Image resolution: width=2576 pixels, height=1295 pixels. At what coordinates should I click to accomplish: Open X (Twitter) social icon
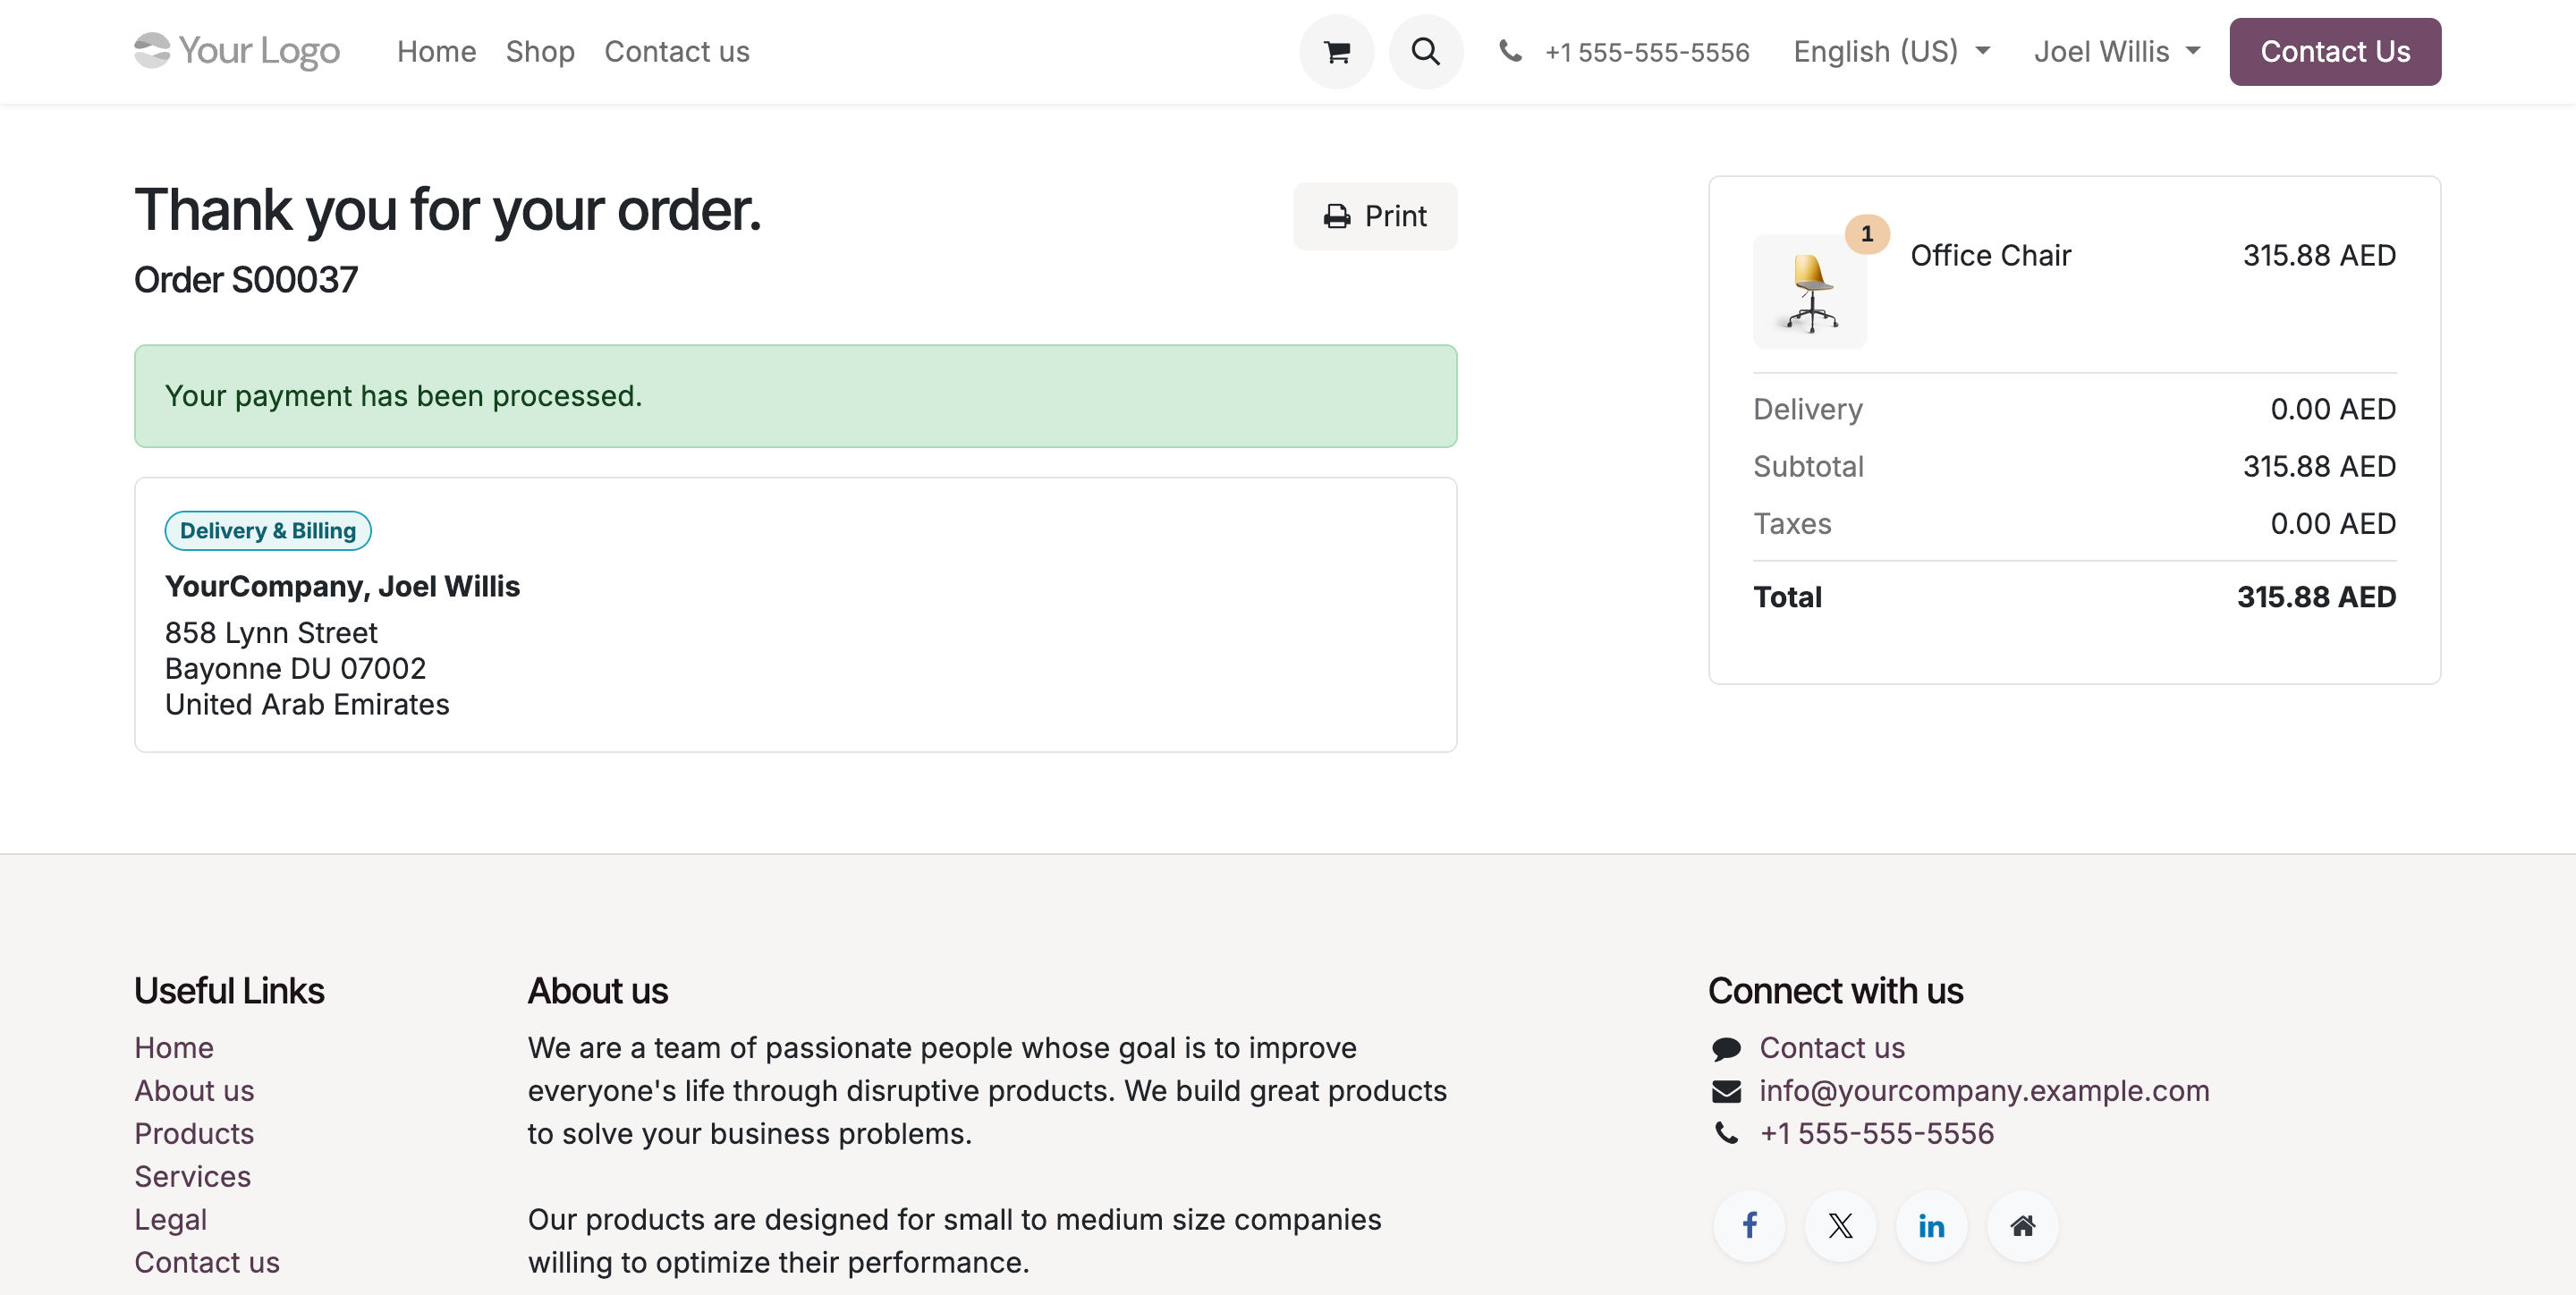(x=1841, y=1225)
